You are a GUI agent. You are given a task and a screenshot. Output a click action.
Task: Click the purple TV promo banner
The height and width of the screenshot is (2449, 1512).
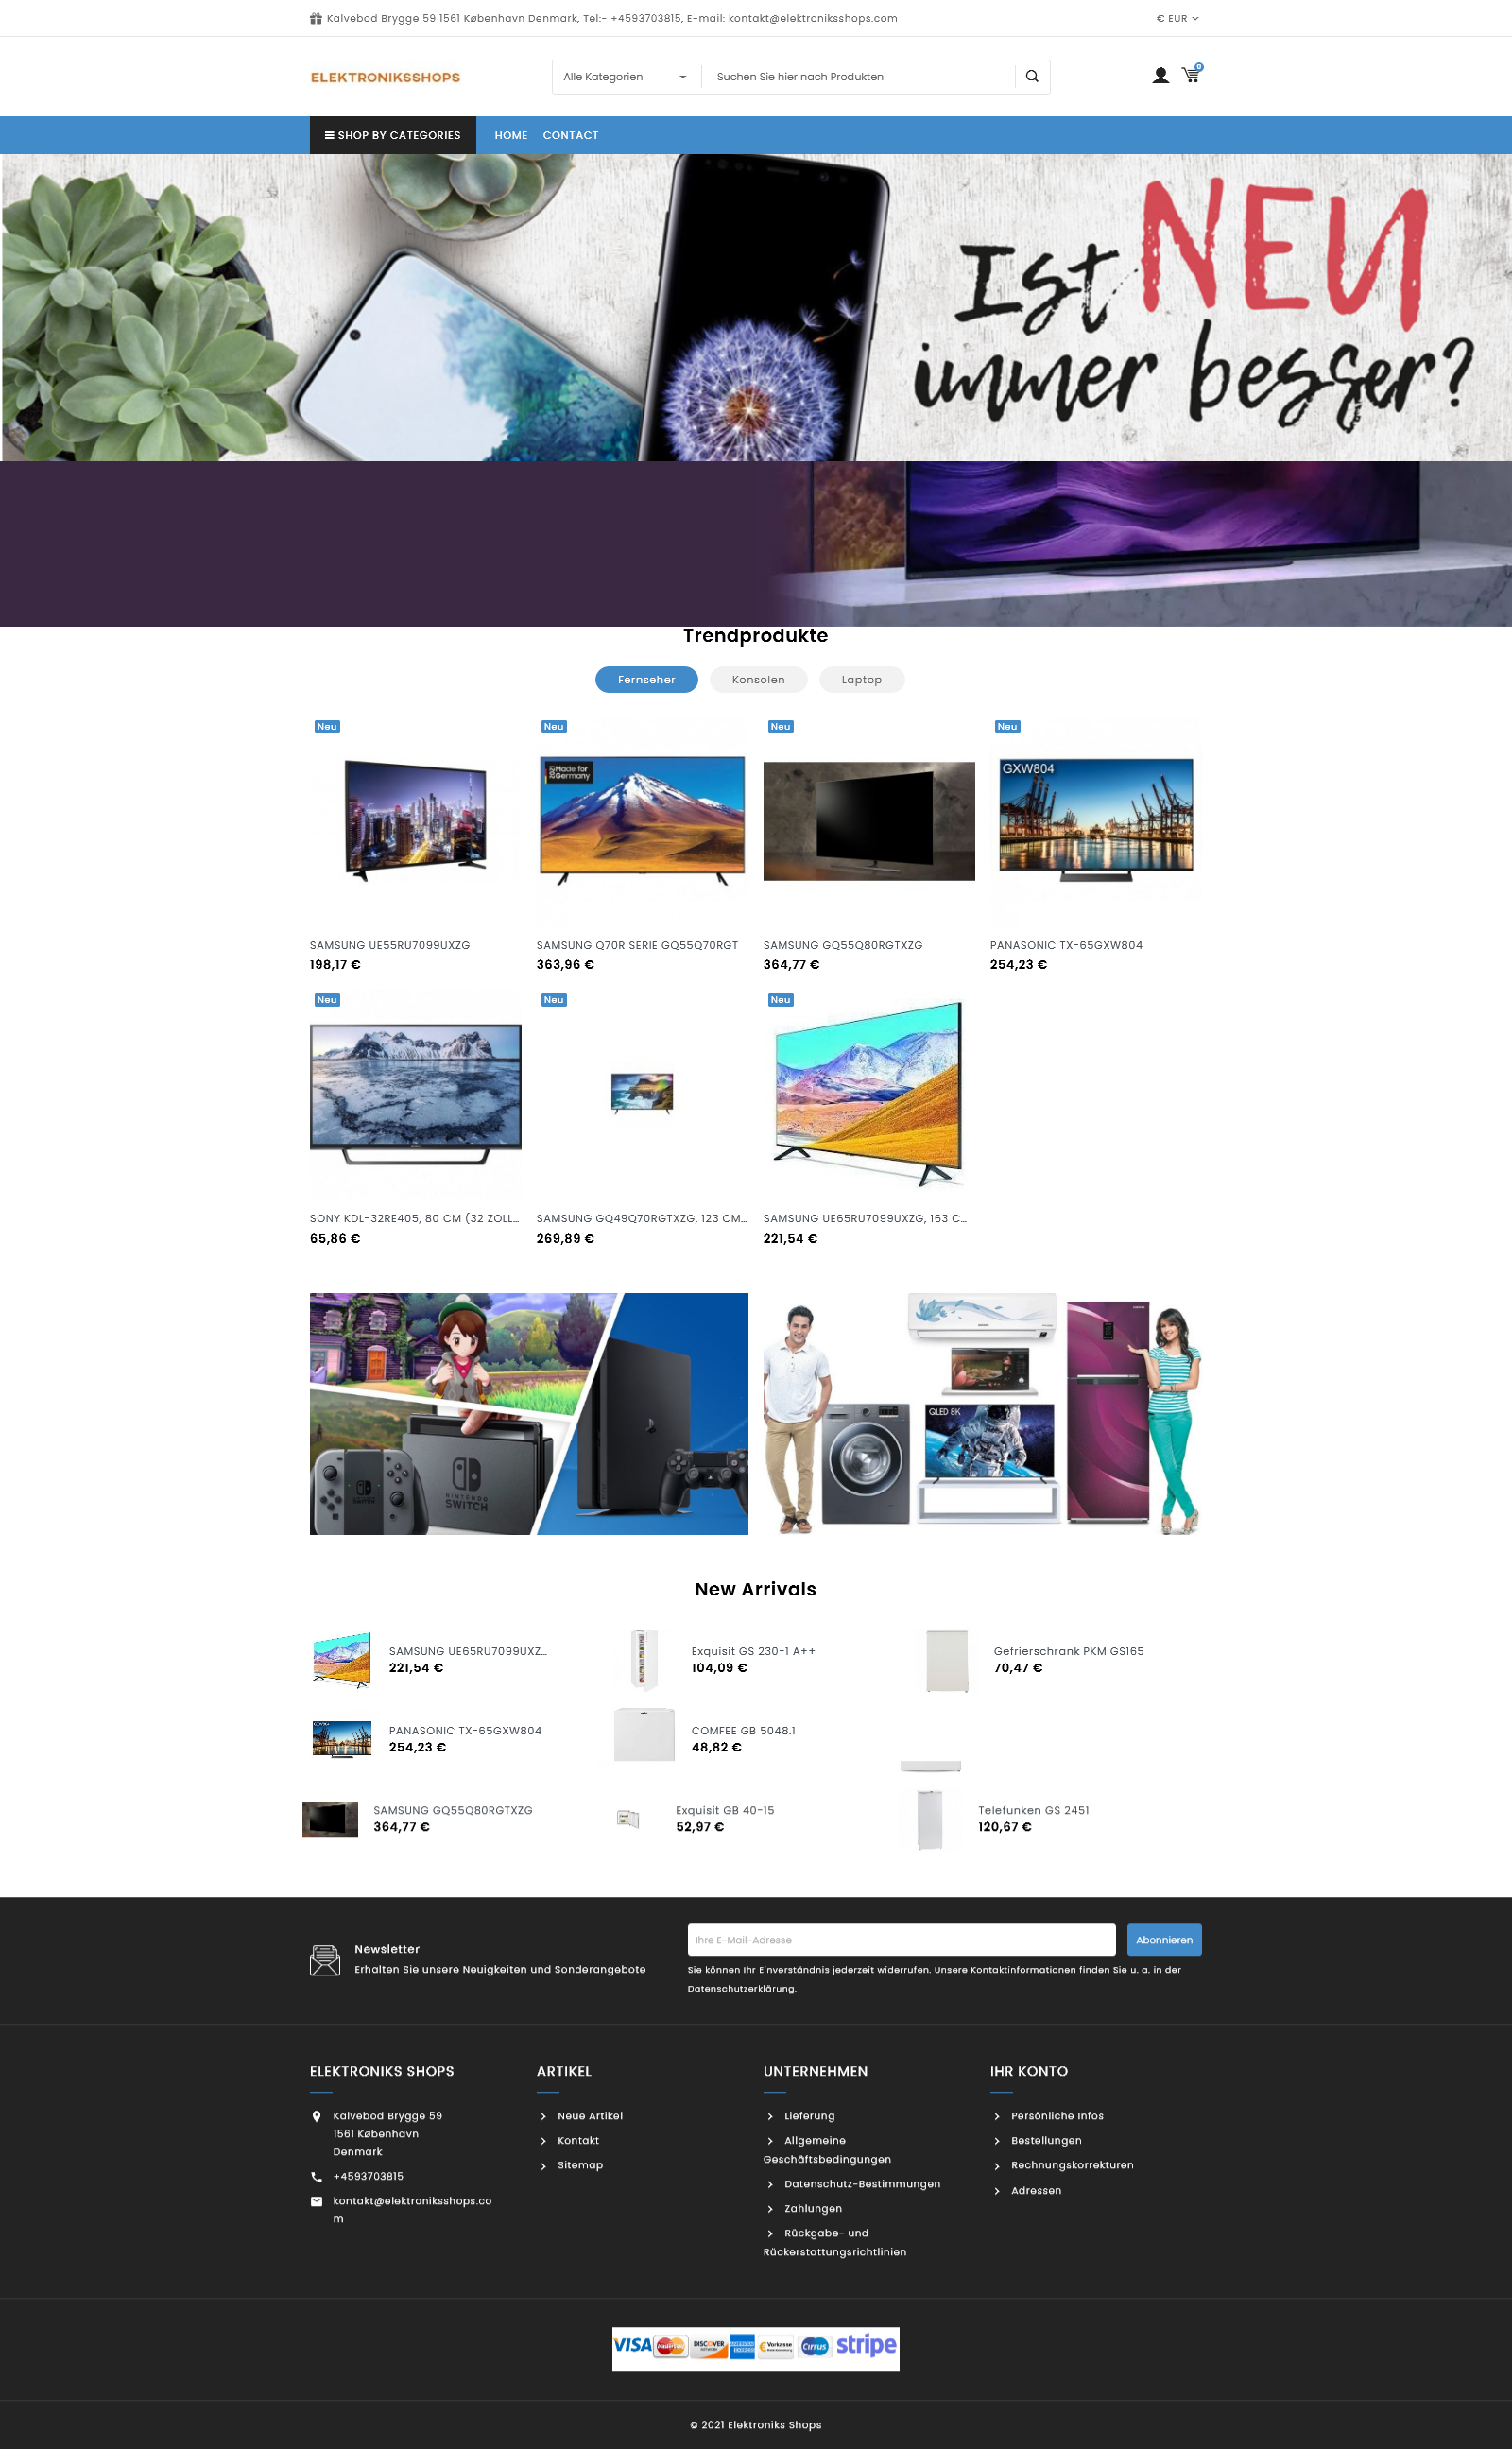[756, 544]
